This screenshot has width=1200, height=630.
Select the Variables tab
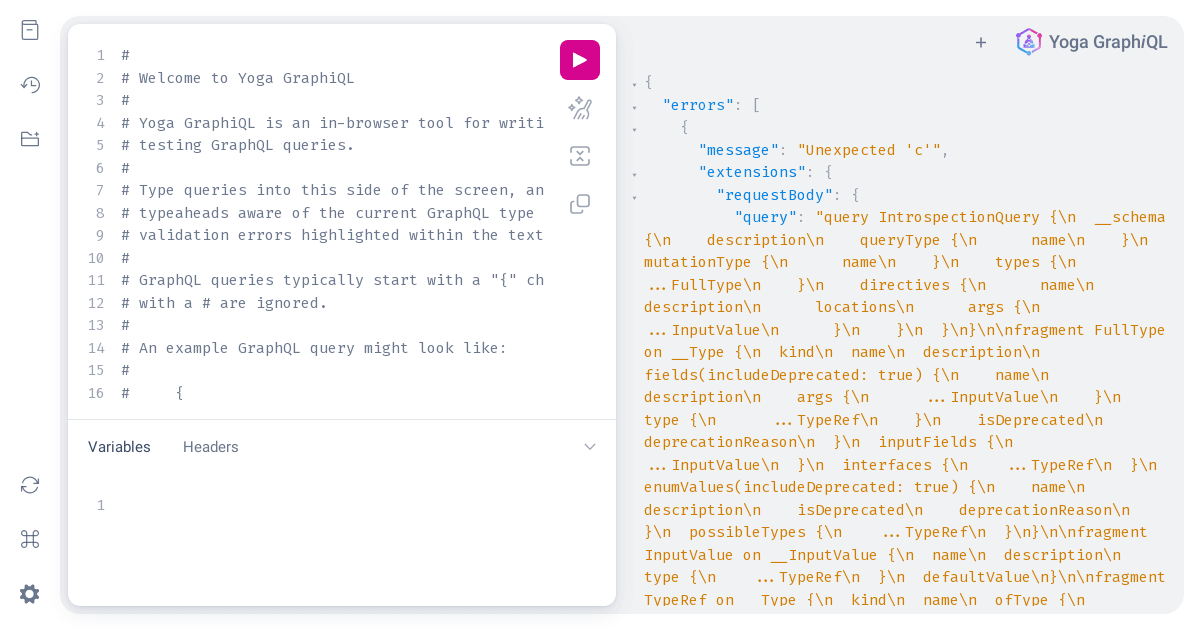[x=119, y=447]
